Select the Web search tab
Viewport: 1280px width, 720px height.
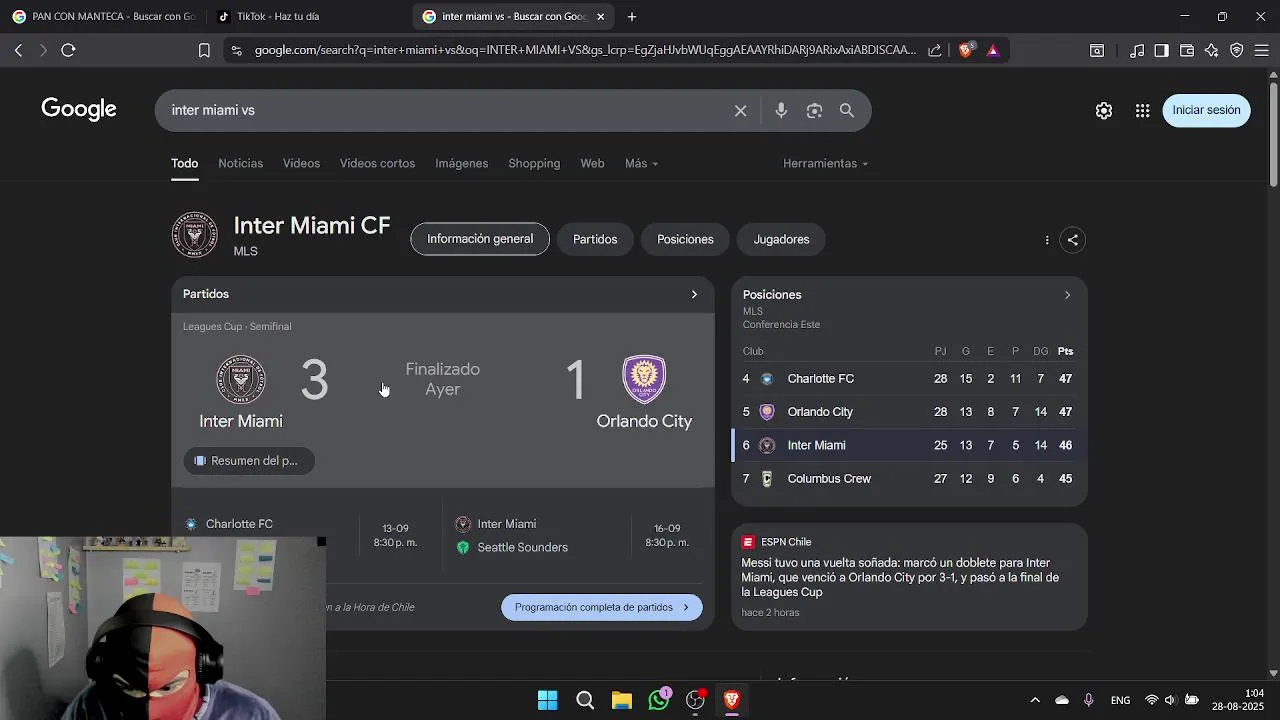point(592,163)
